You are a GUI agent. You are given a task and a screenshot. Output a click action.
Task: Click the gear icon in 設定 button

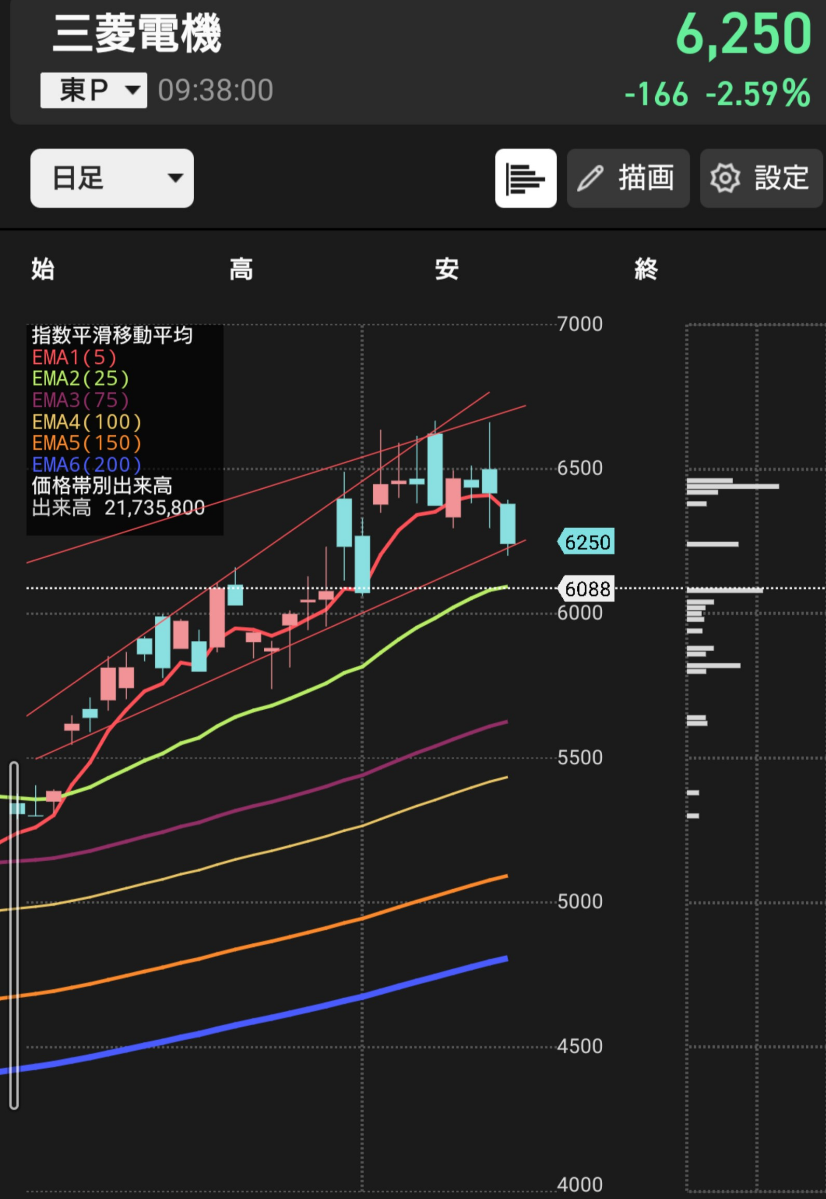[725, 178]
